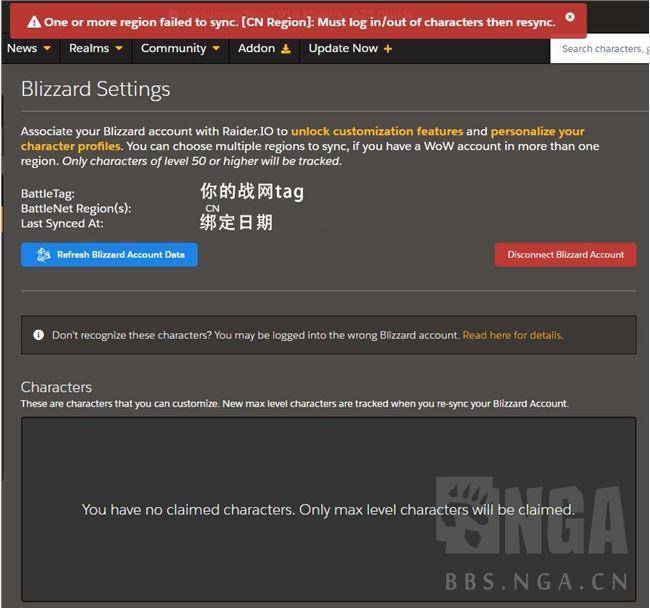Click the Addon download arrow icon
Viewport: 650px width, 608px height.
click(x=286, y=49)
